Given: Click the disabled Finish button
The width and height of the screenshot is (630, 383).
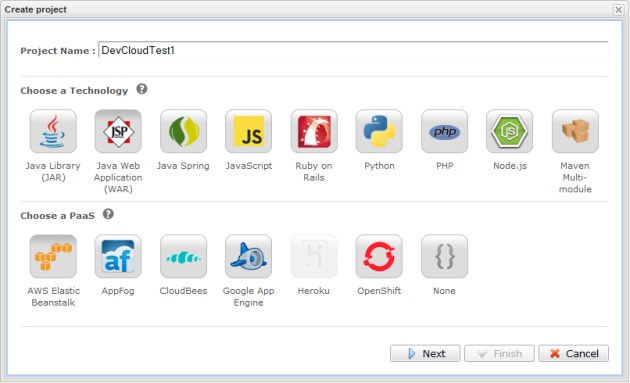Looking at the screenshot, I should click(499, 353).
